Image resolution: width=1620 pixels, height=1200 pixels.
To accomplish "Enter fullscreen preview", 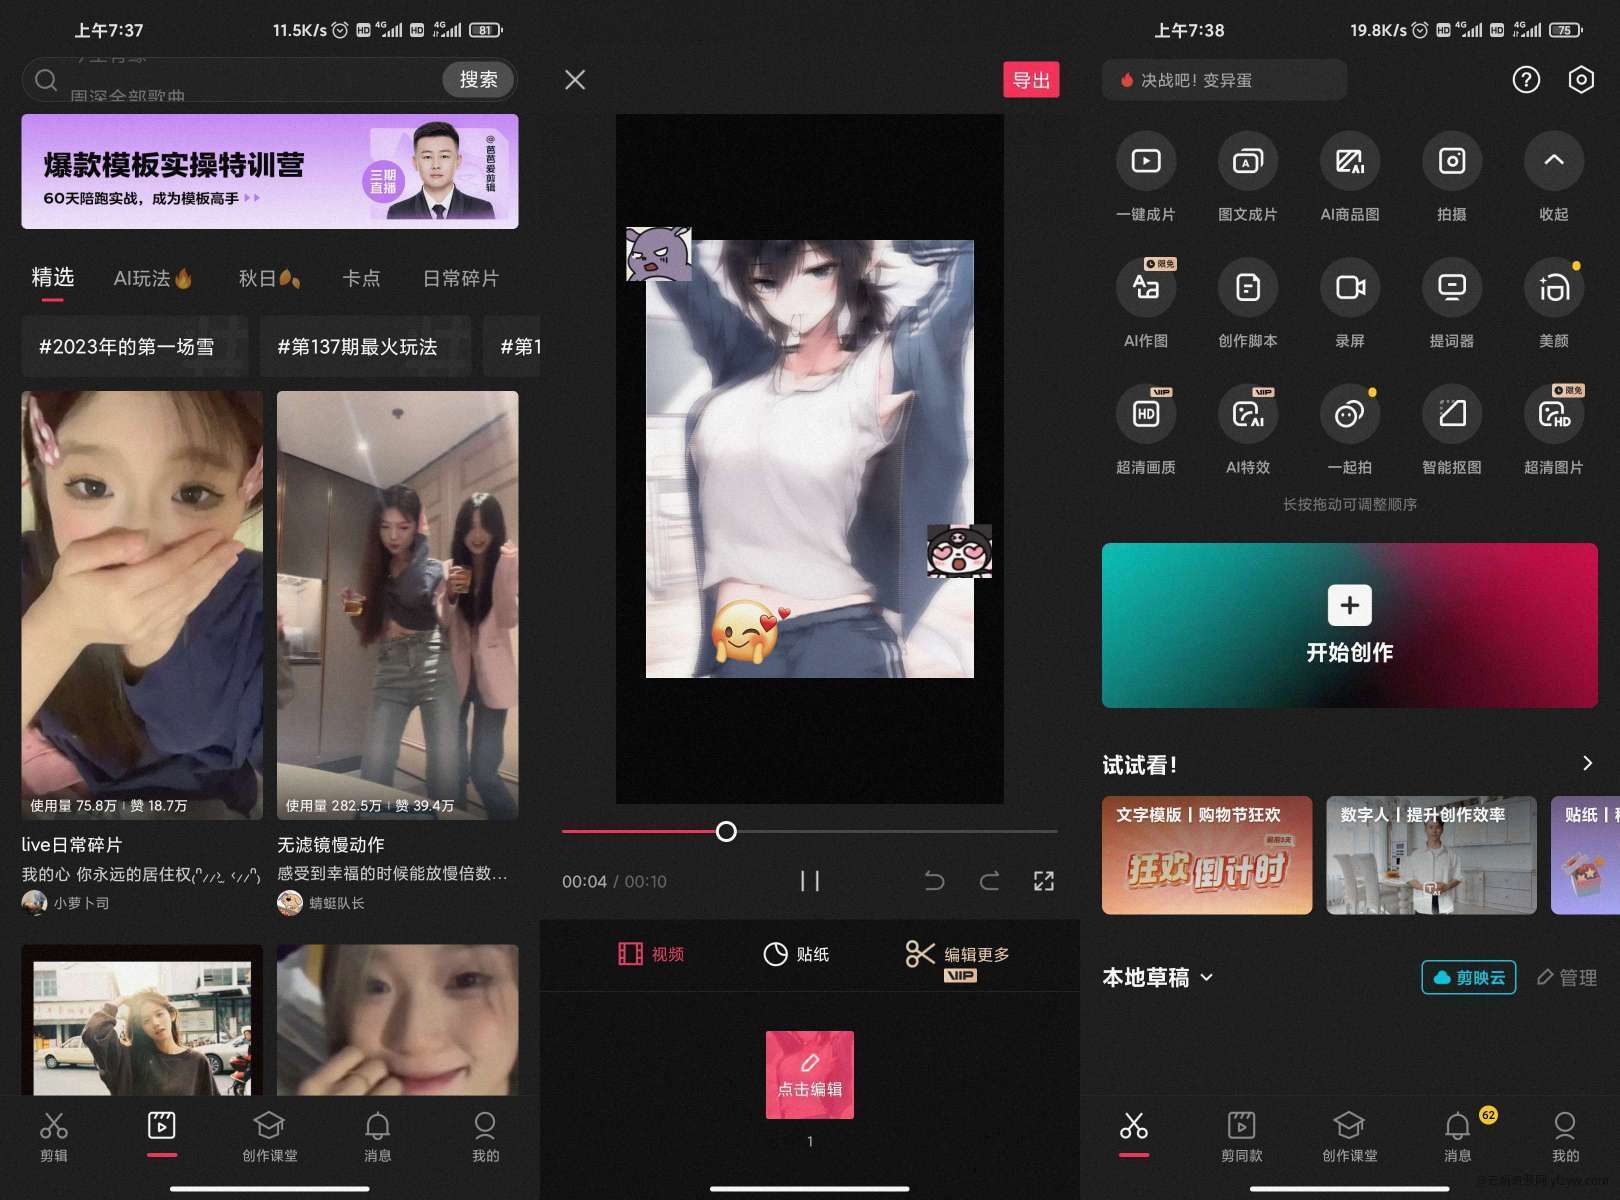I will (x=1044, y=881).
